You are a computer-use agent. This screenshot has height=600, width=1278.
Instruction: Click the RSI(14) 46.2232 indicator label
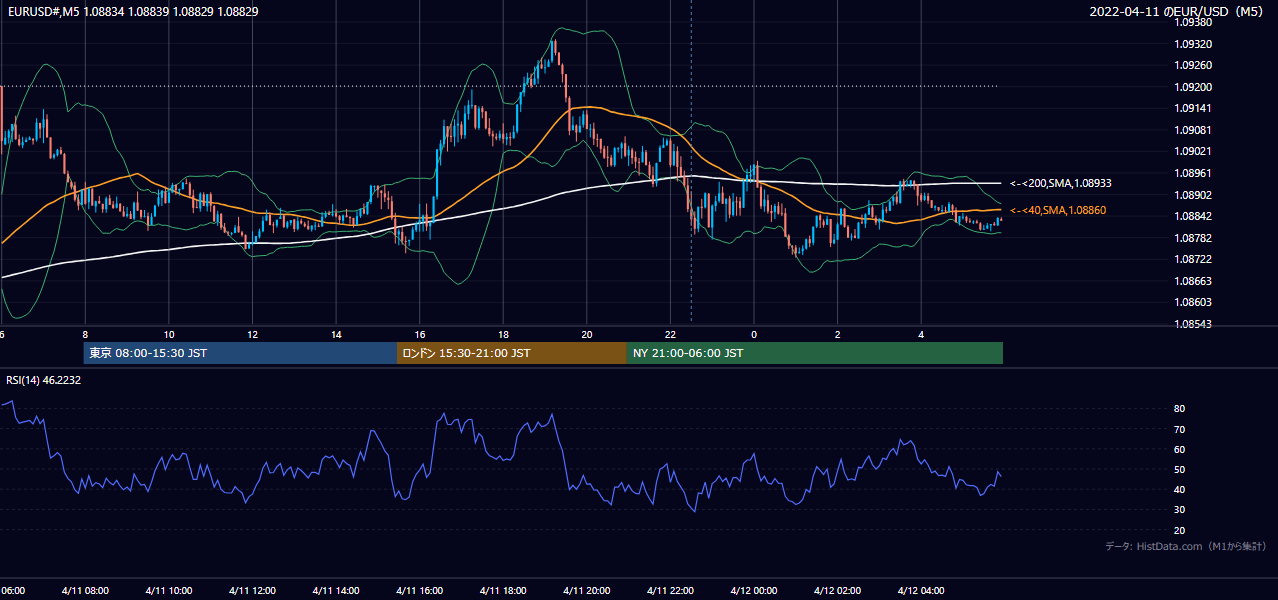click(x=44, y=380)
